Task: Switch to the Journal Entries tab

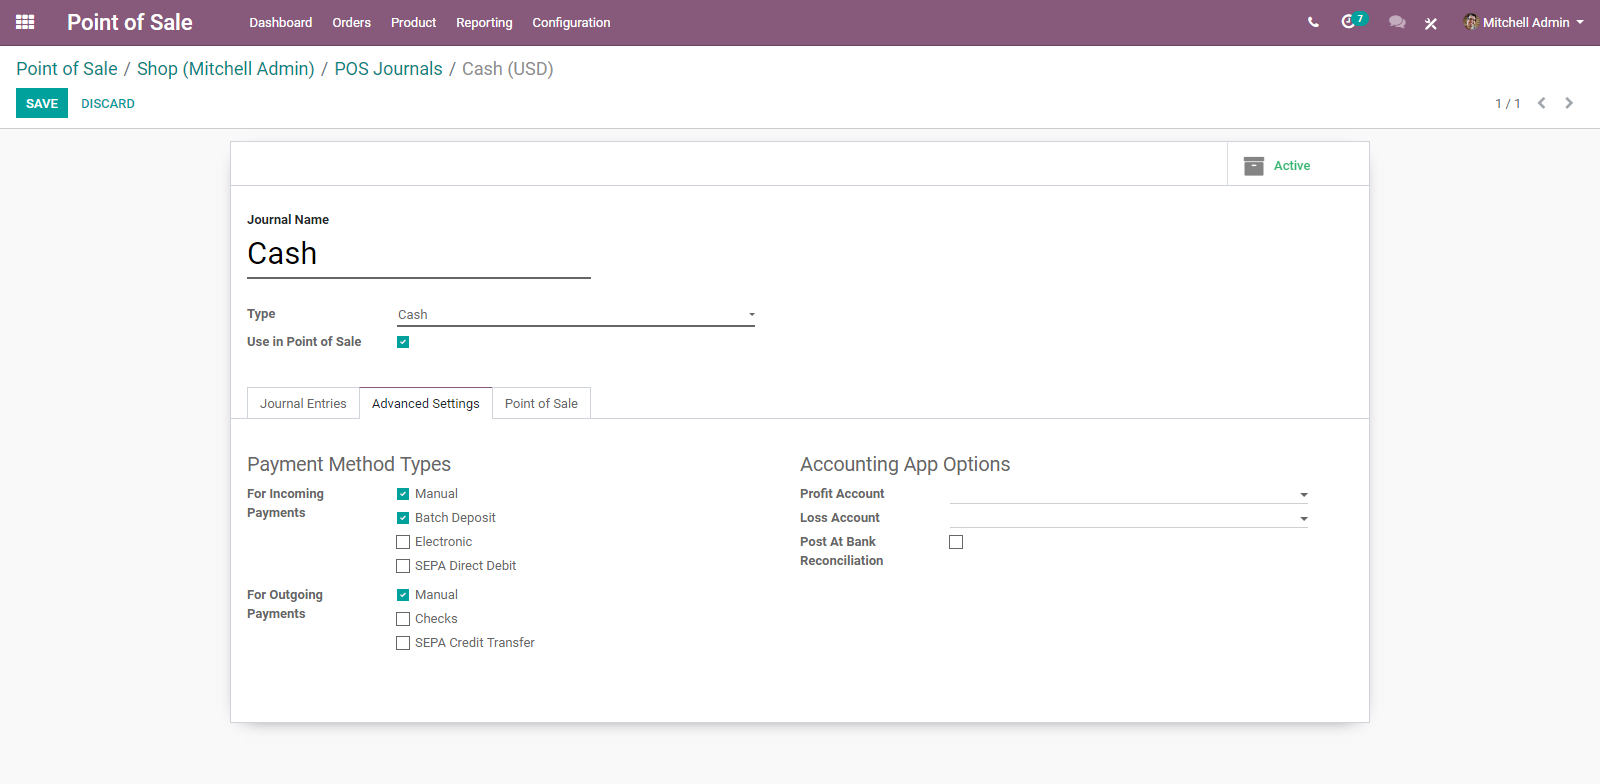Action: pyautogui.click(x=303, y=403)
